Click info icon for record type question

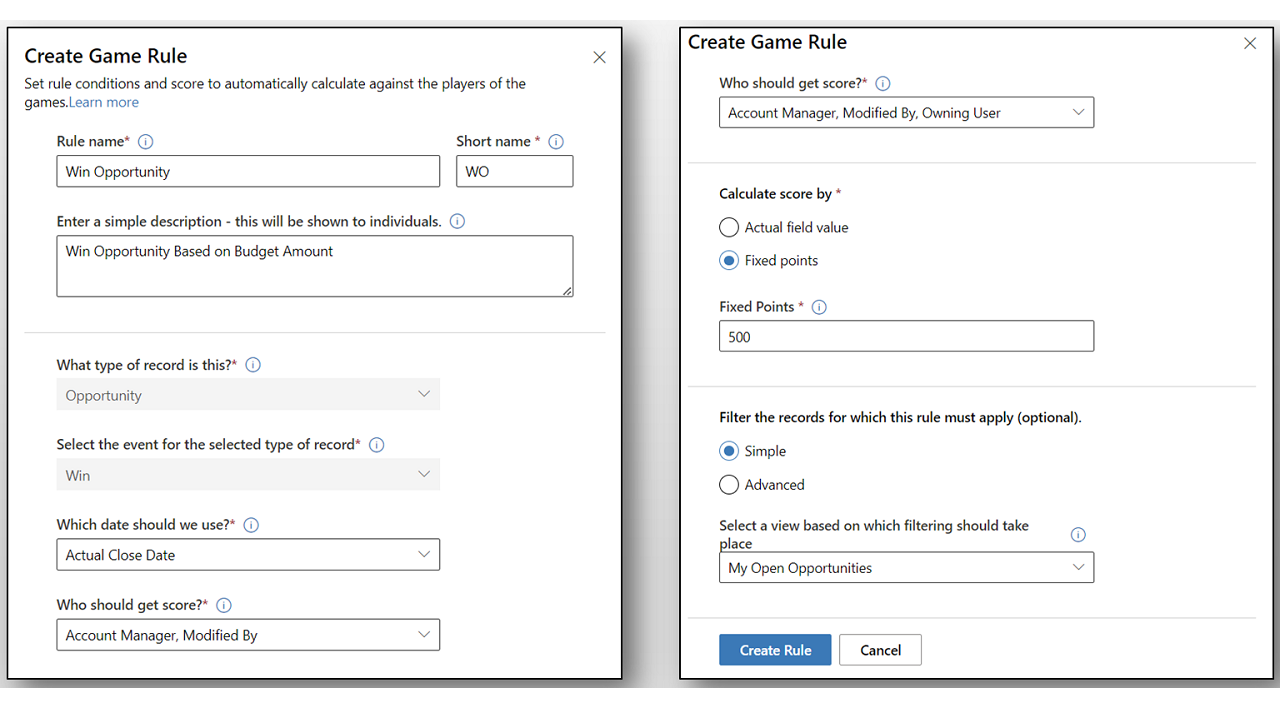click(x=253, y=365)
